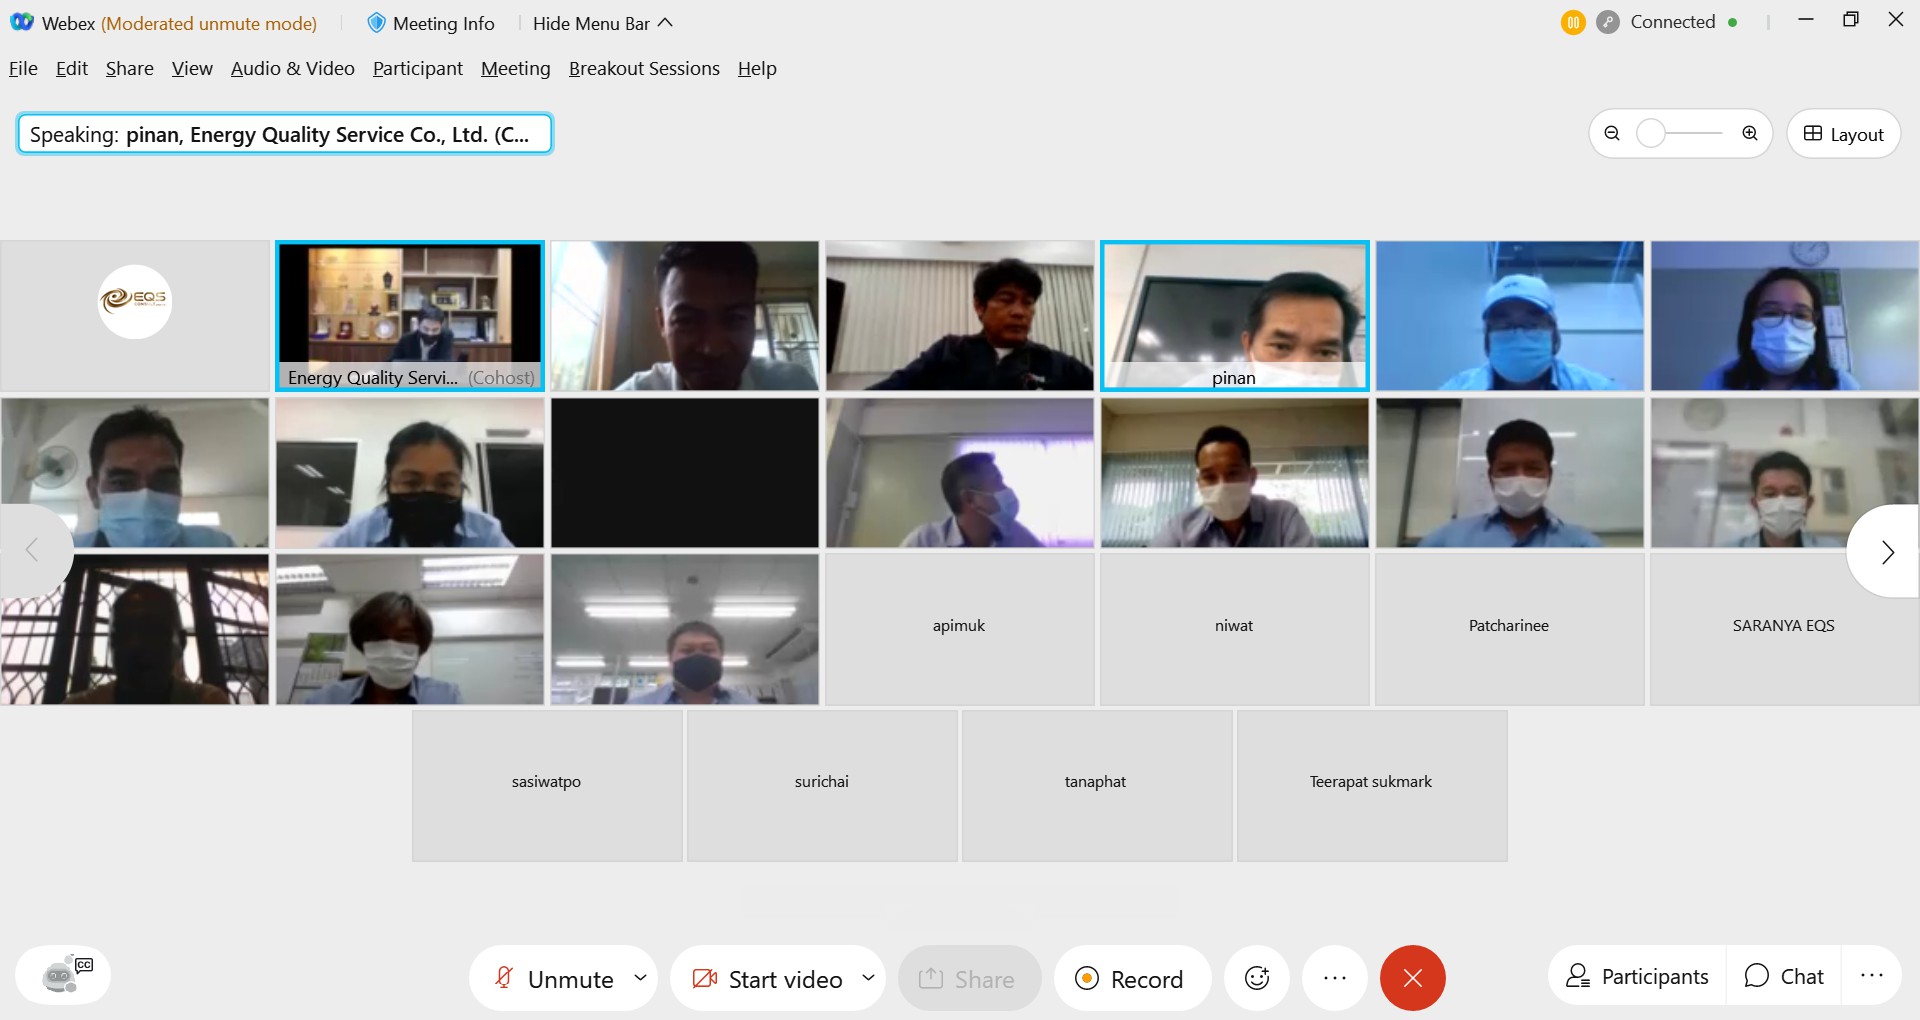Open the Edit menu

pos(71,68)
